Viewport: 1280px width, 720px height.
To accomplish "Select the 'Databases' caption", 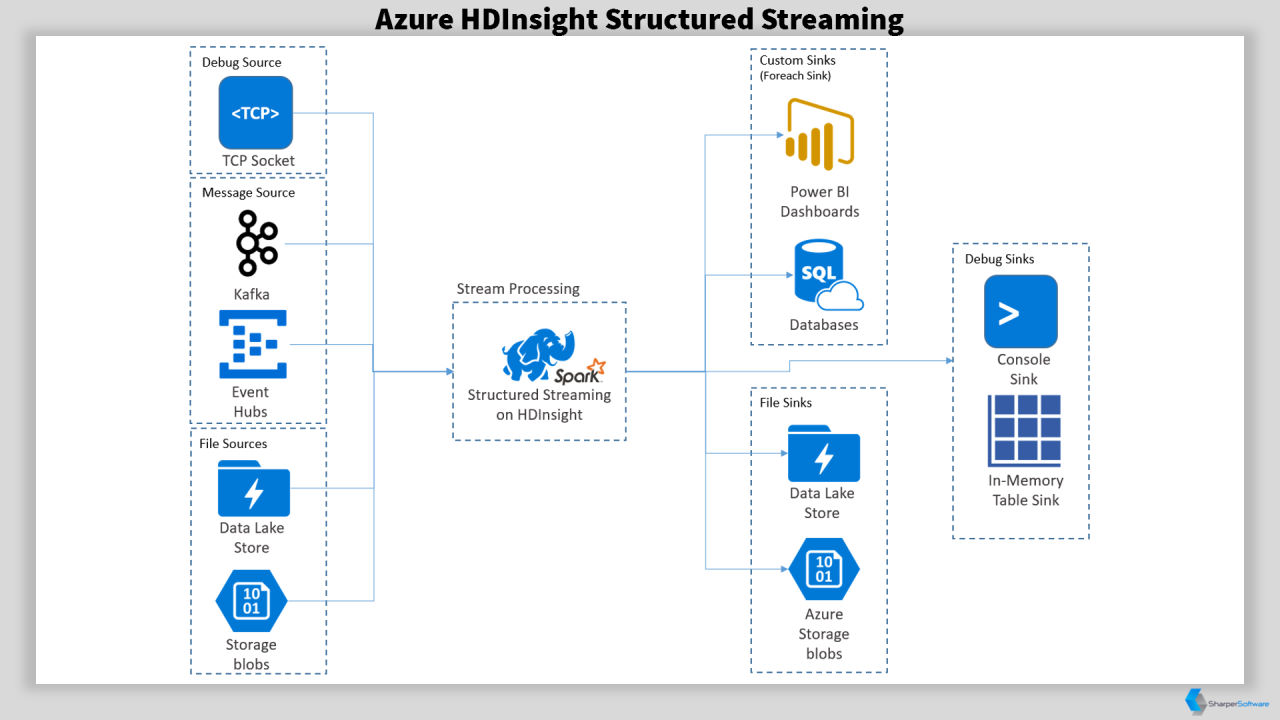I will [824, 325].
